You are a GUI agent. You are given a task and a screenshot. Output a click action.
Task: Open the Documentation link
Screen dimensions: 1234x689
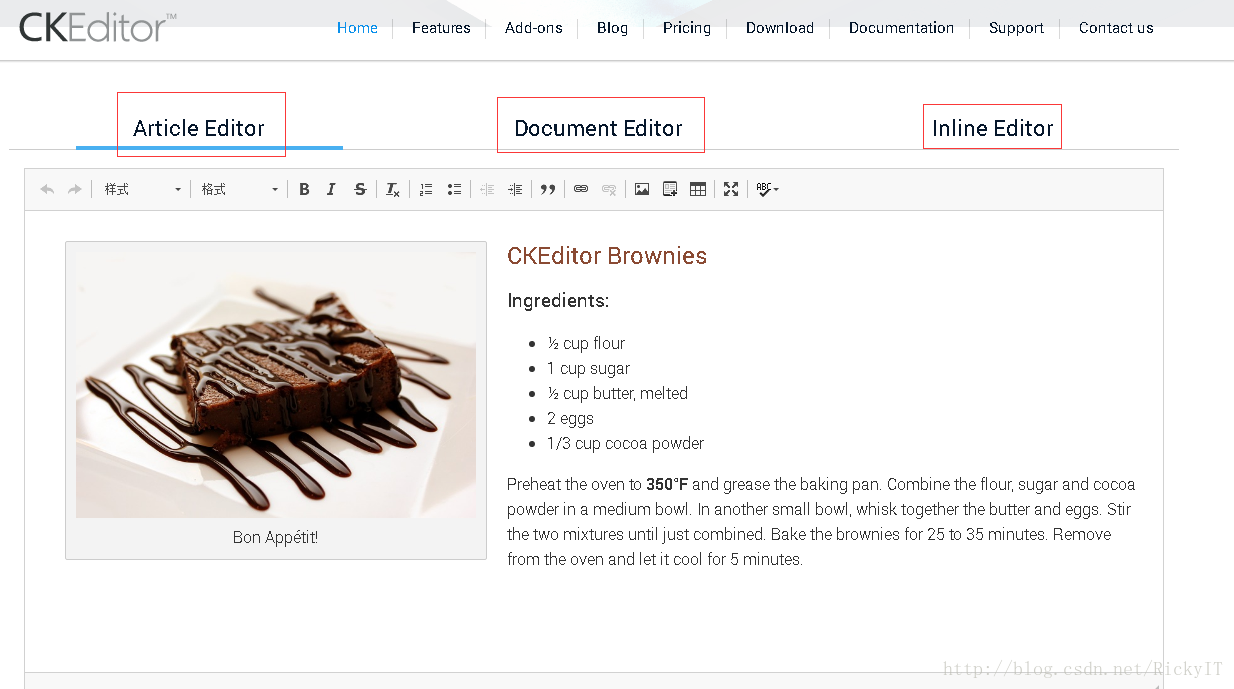click(x=901, y=28)
